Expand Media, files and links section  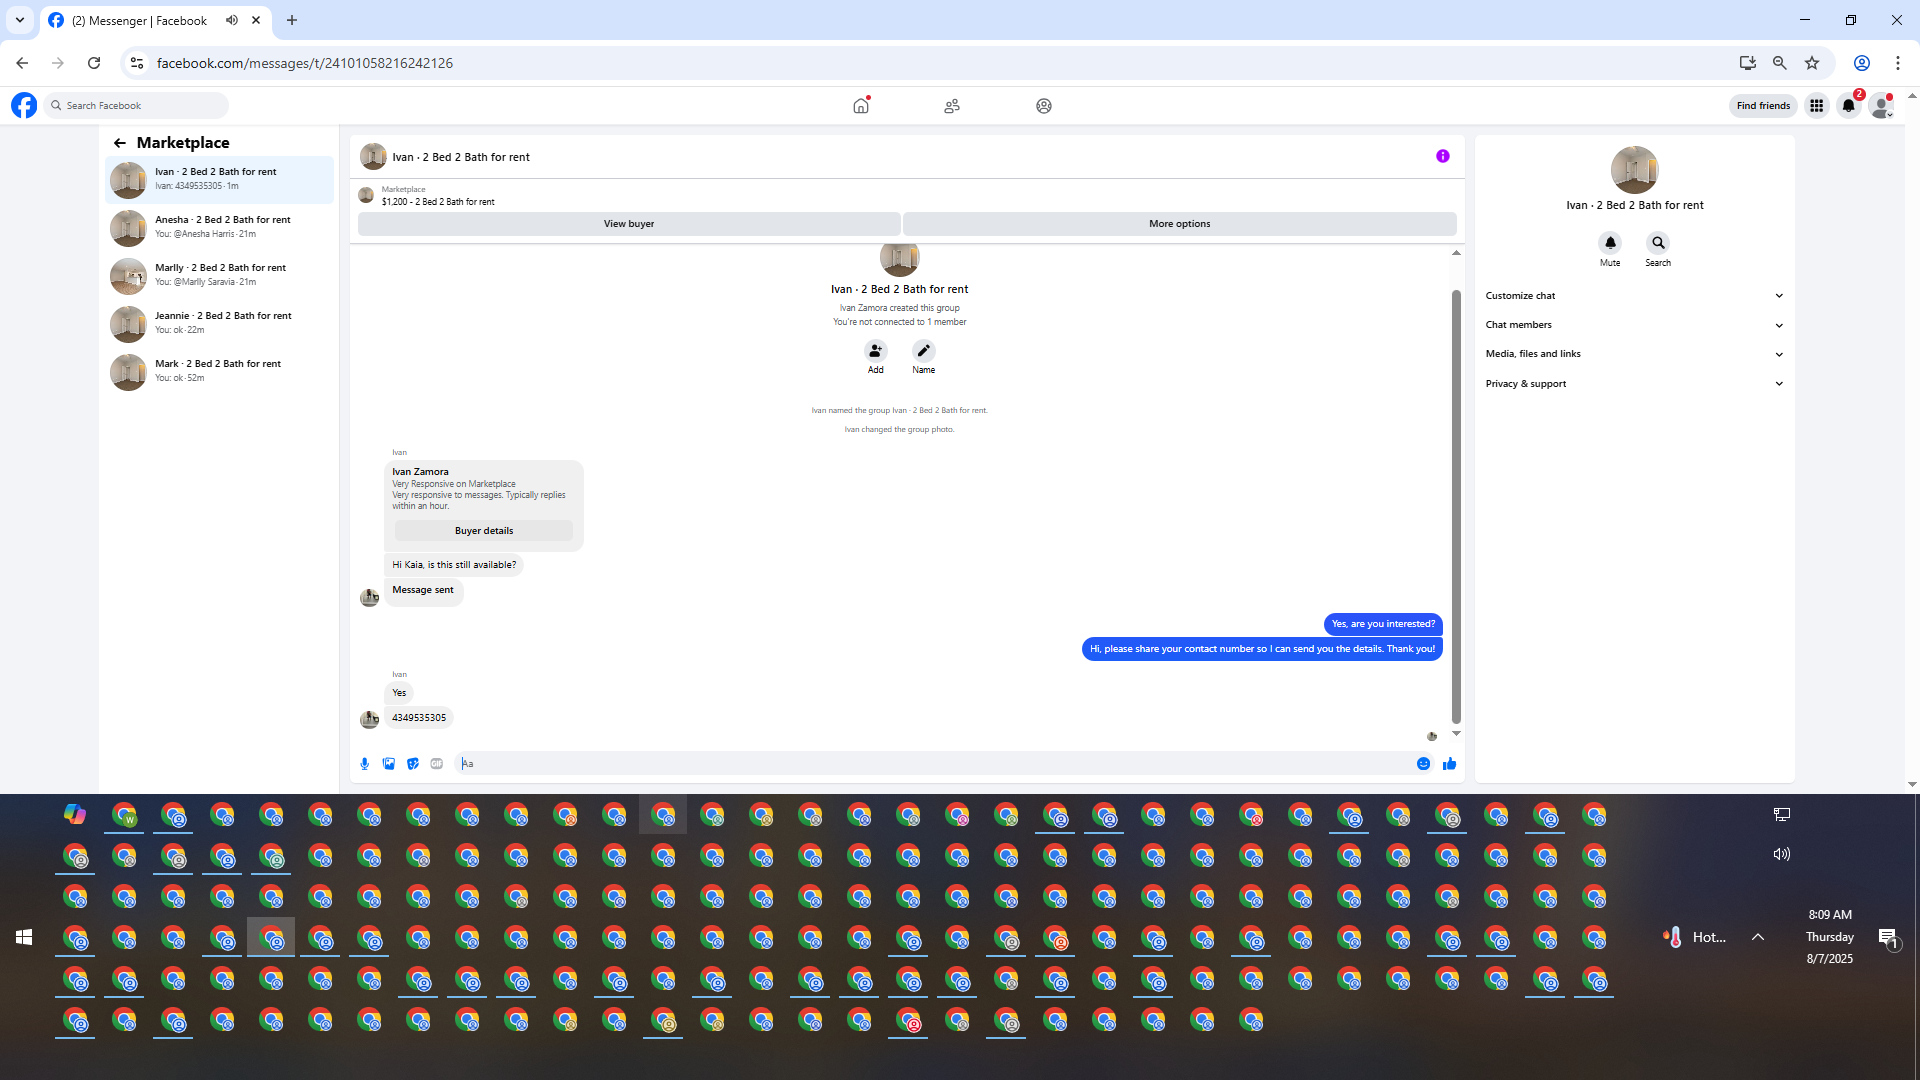click(1634, 354)
